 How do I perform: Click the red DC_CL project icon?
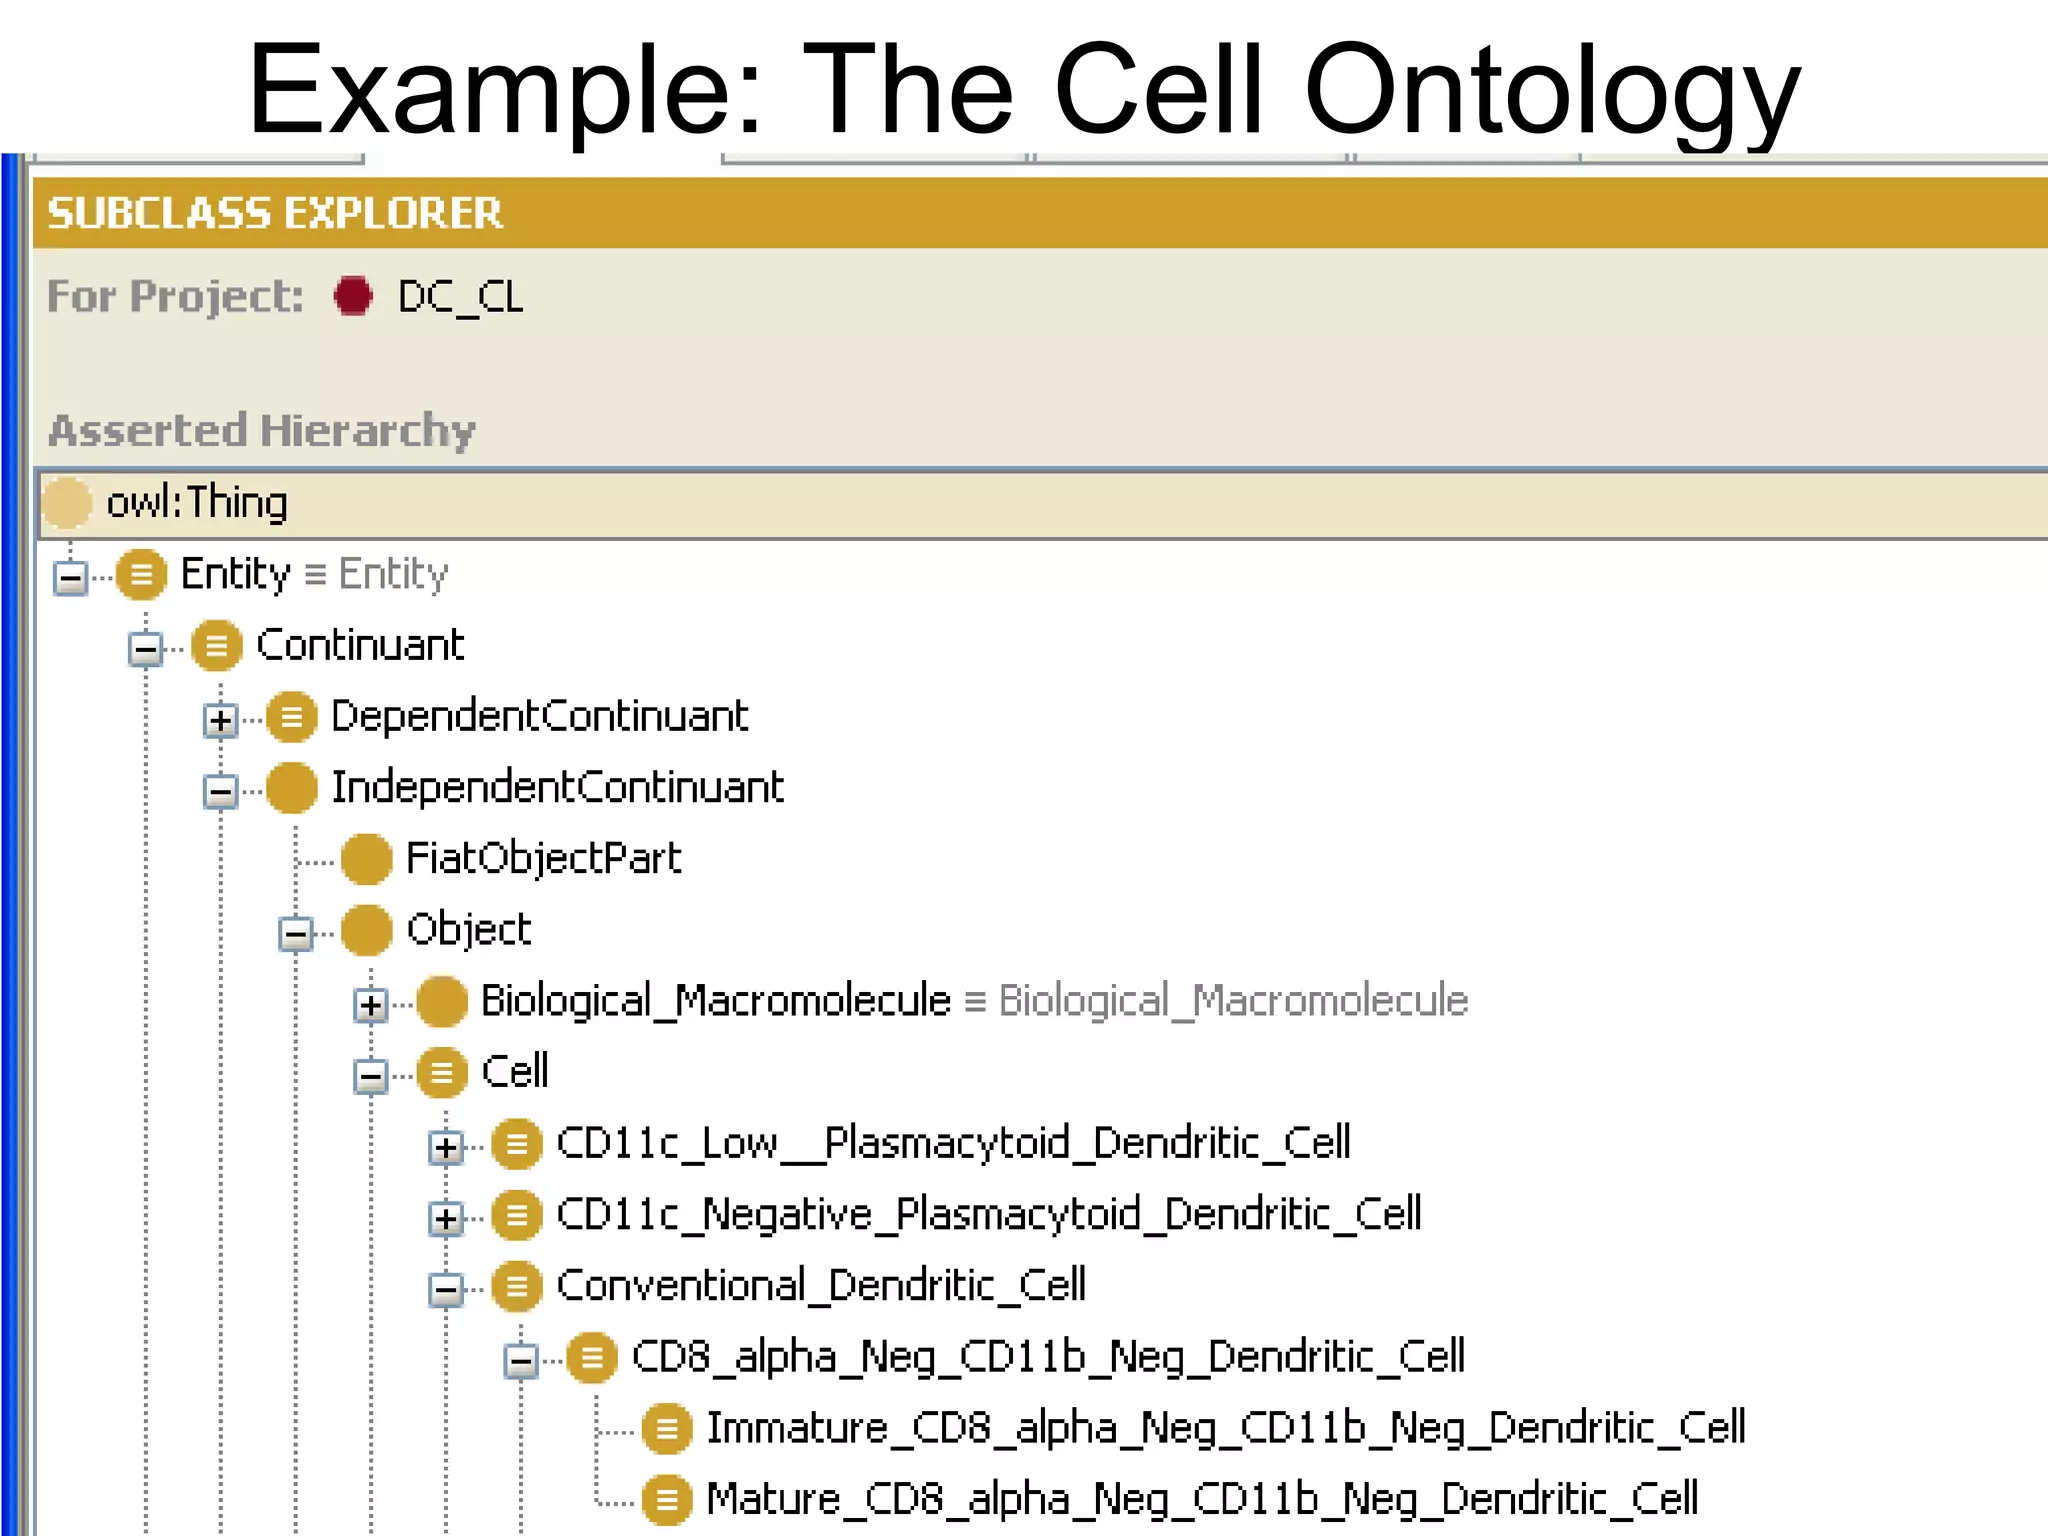tap(353, 296)
